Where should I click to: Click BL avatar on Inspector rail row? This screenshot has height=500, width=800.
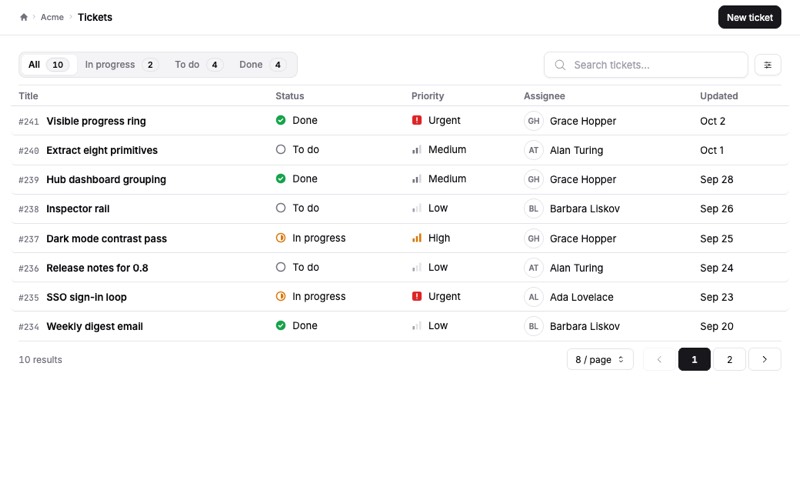534,209
